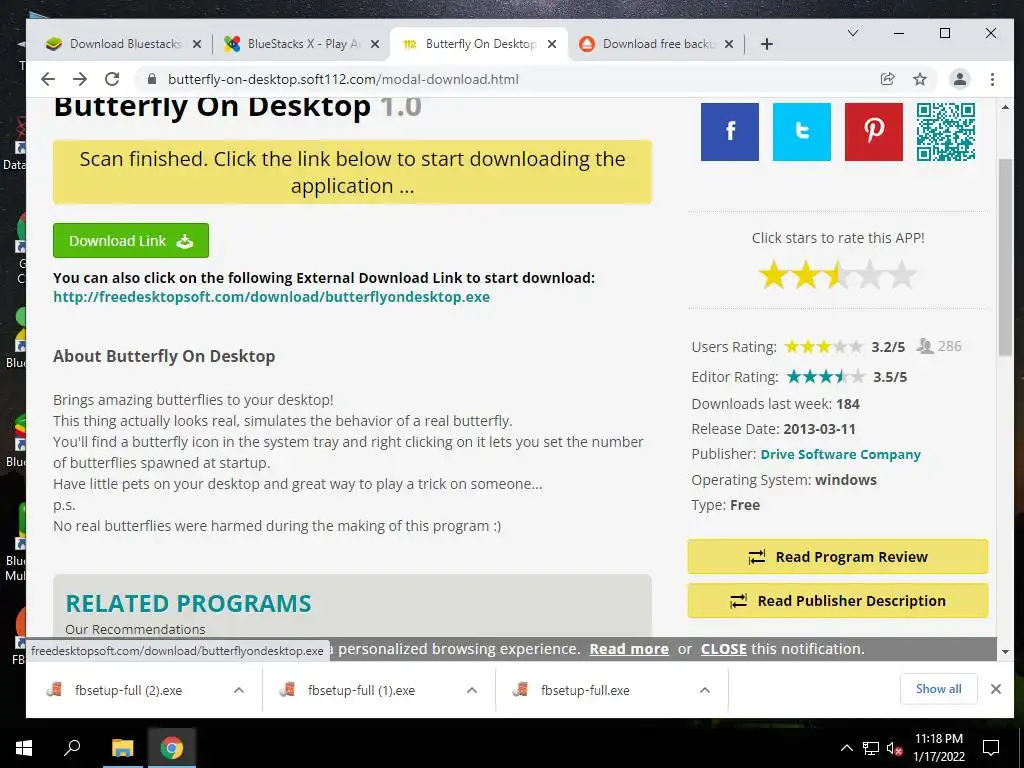Open the notification center icon
The image size is (1024, 768).
[x=991, y=748]
